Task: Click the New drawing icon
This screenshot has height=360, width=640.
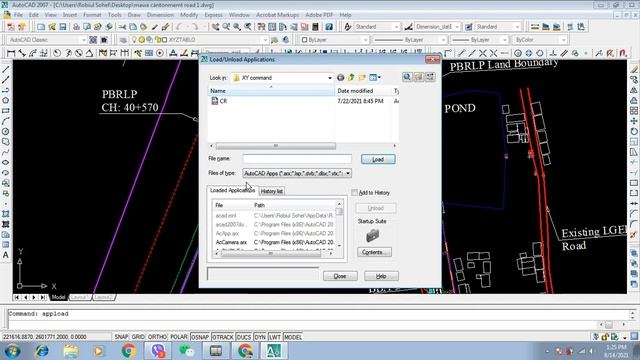Action: (41, 27)
